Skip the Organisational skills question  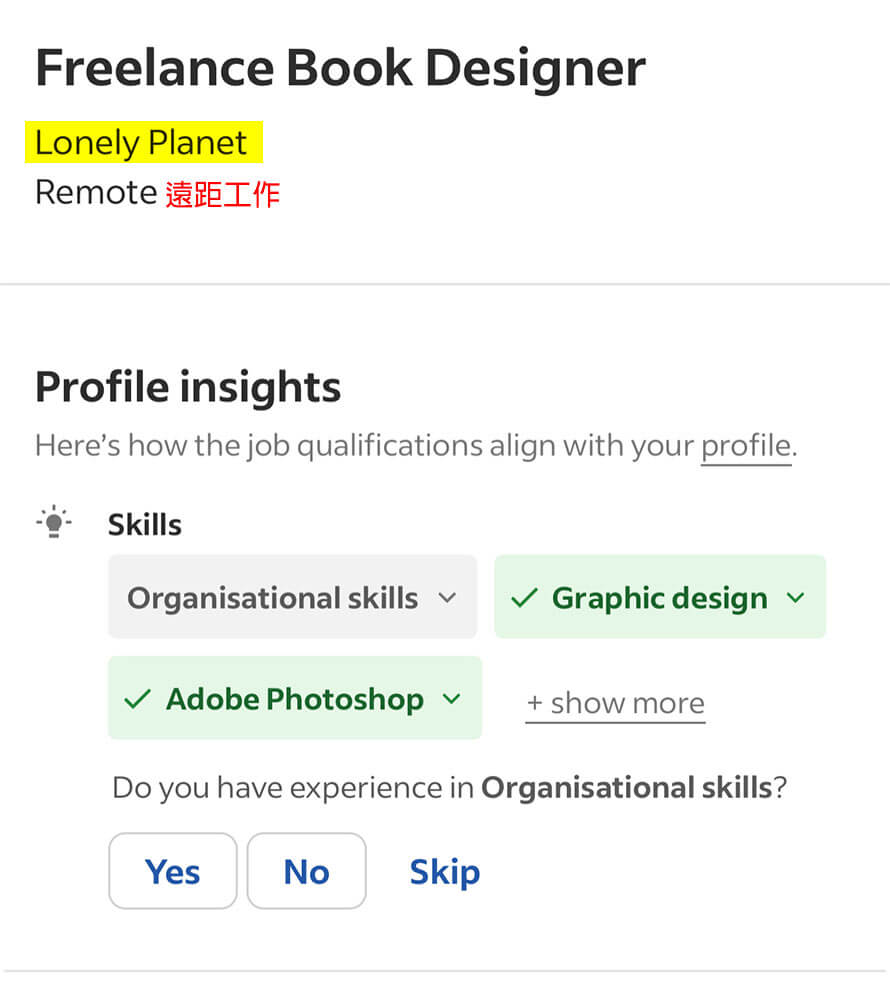click(445, 872)
